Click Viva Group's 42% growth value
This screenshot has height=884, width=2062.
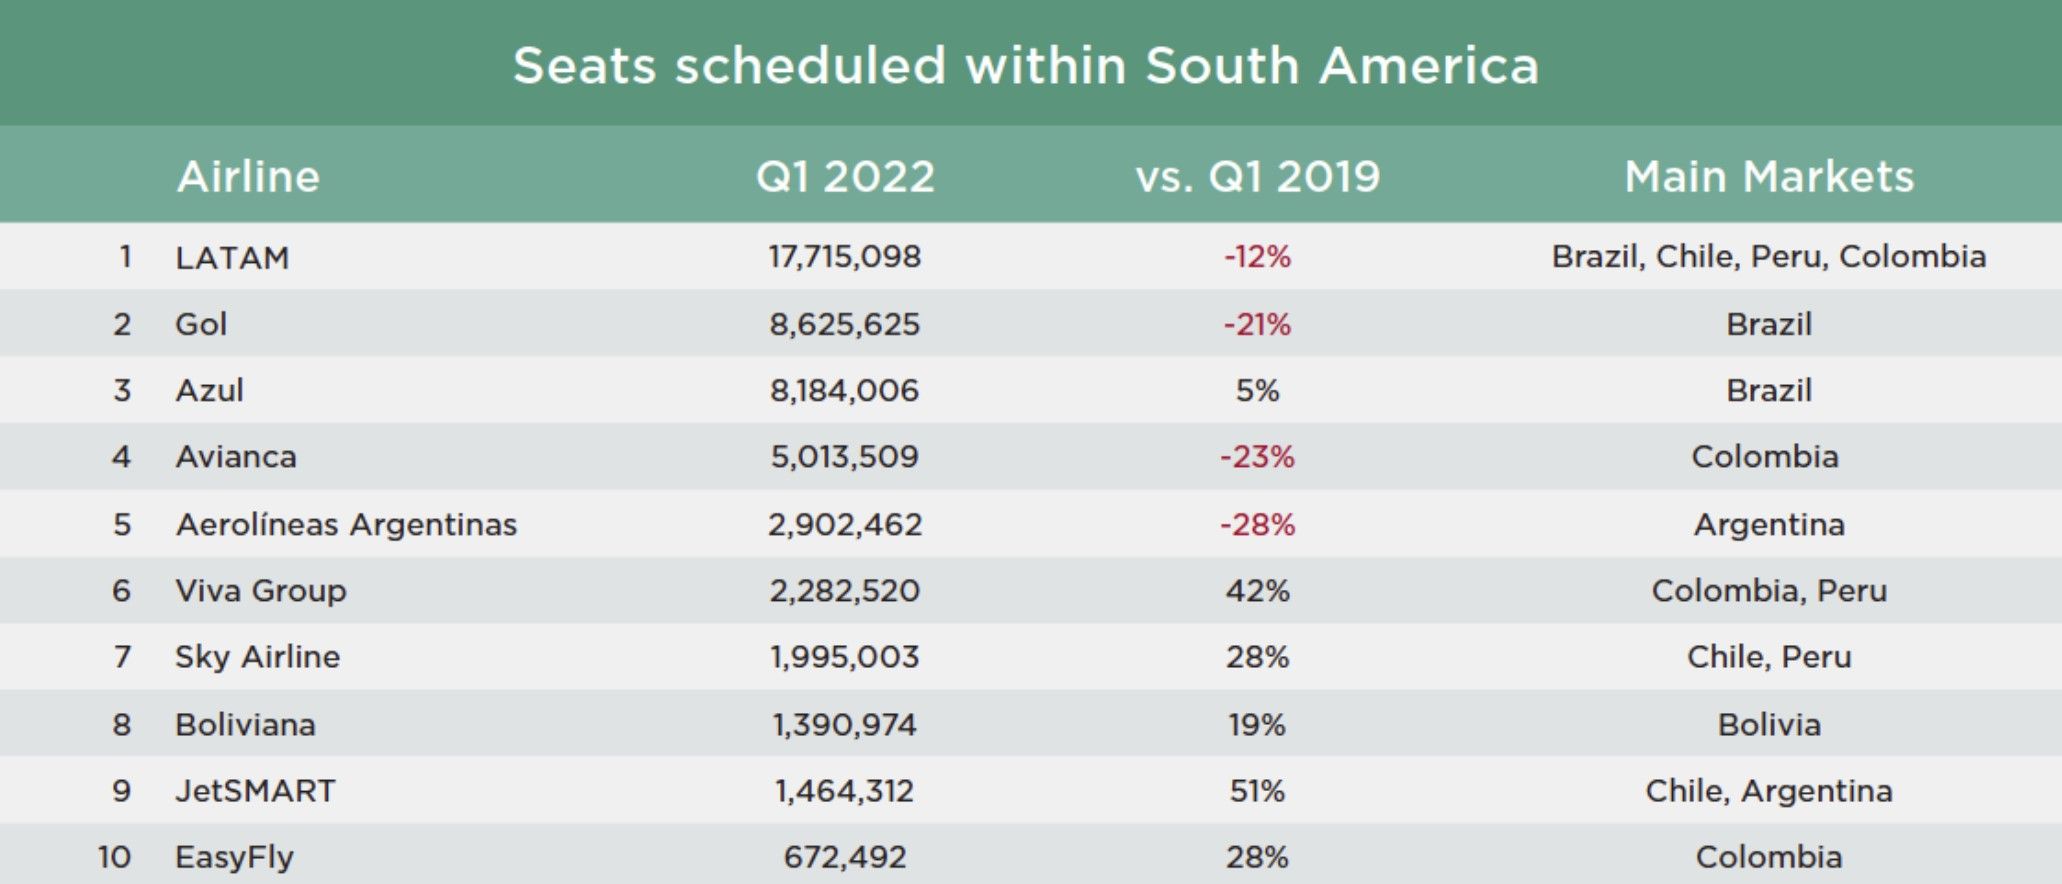tap(1257, 591)
